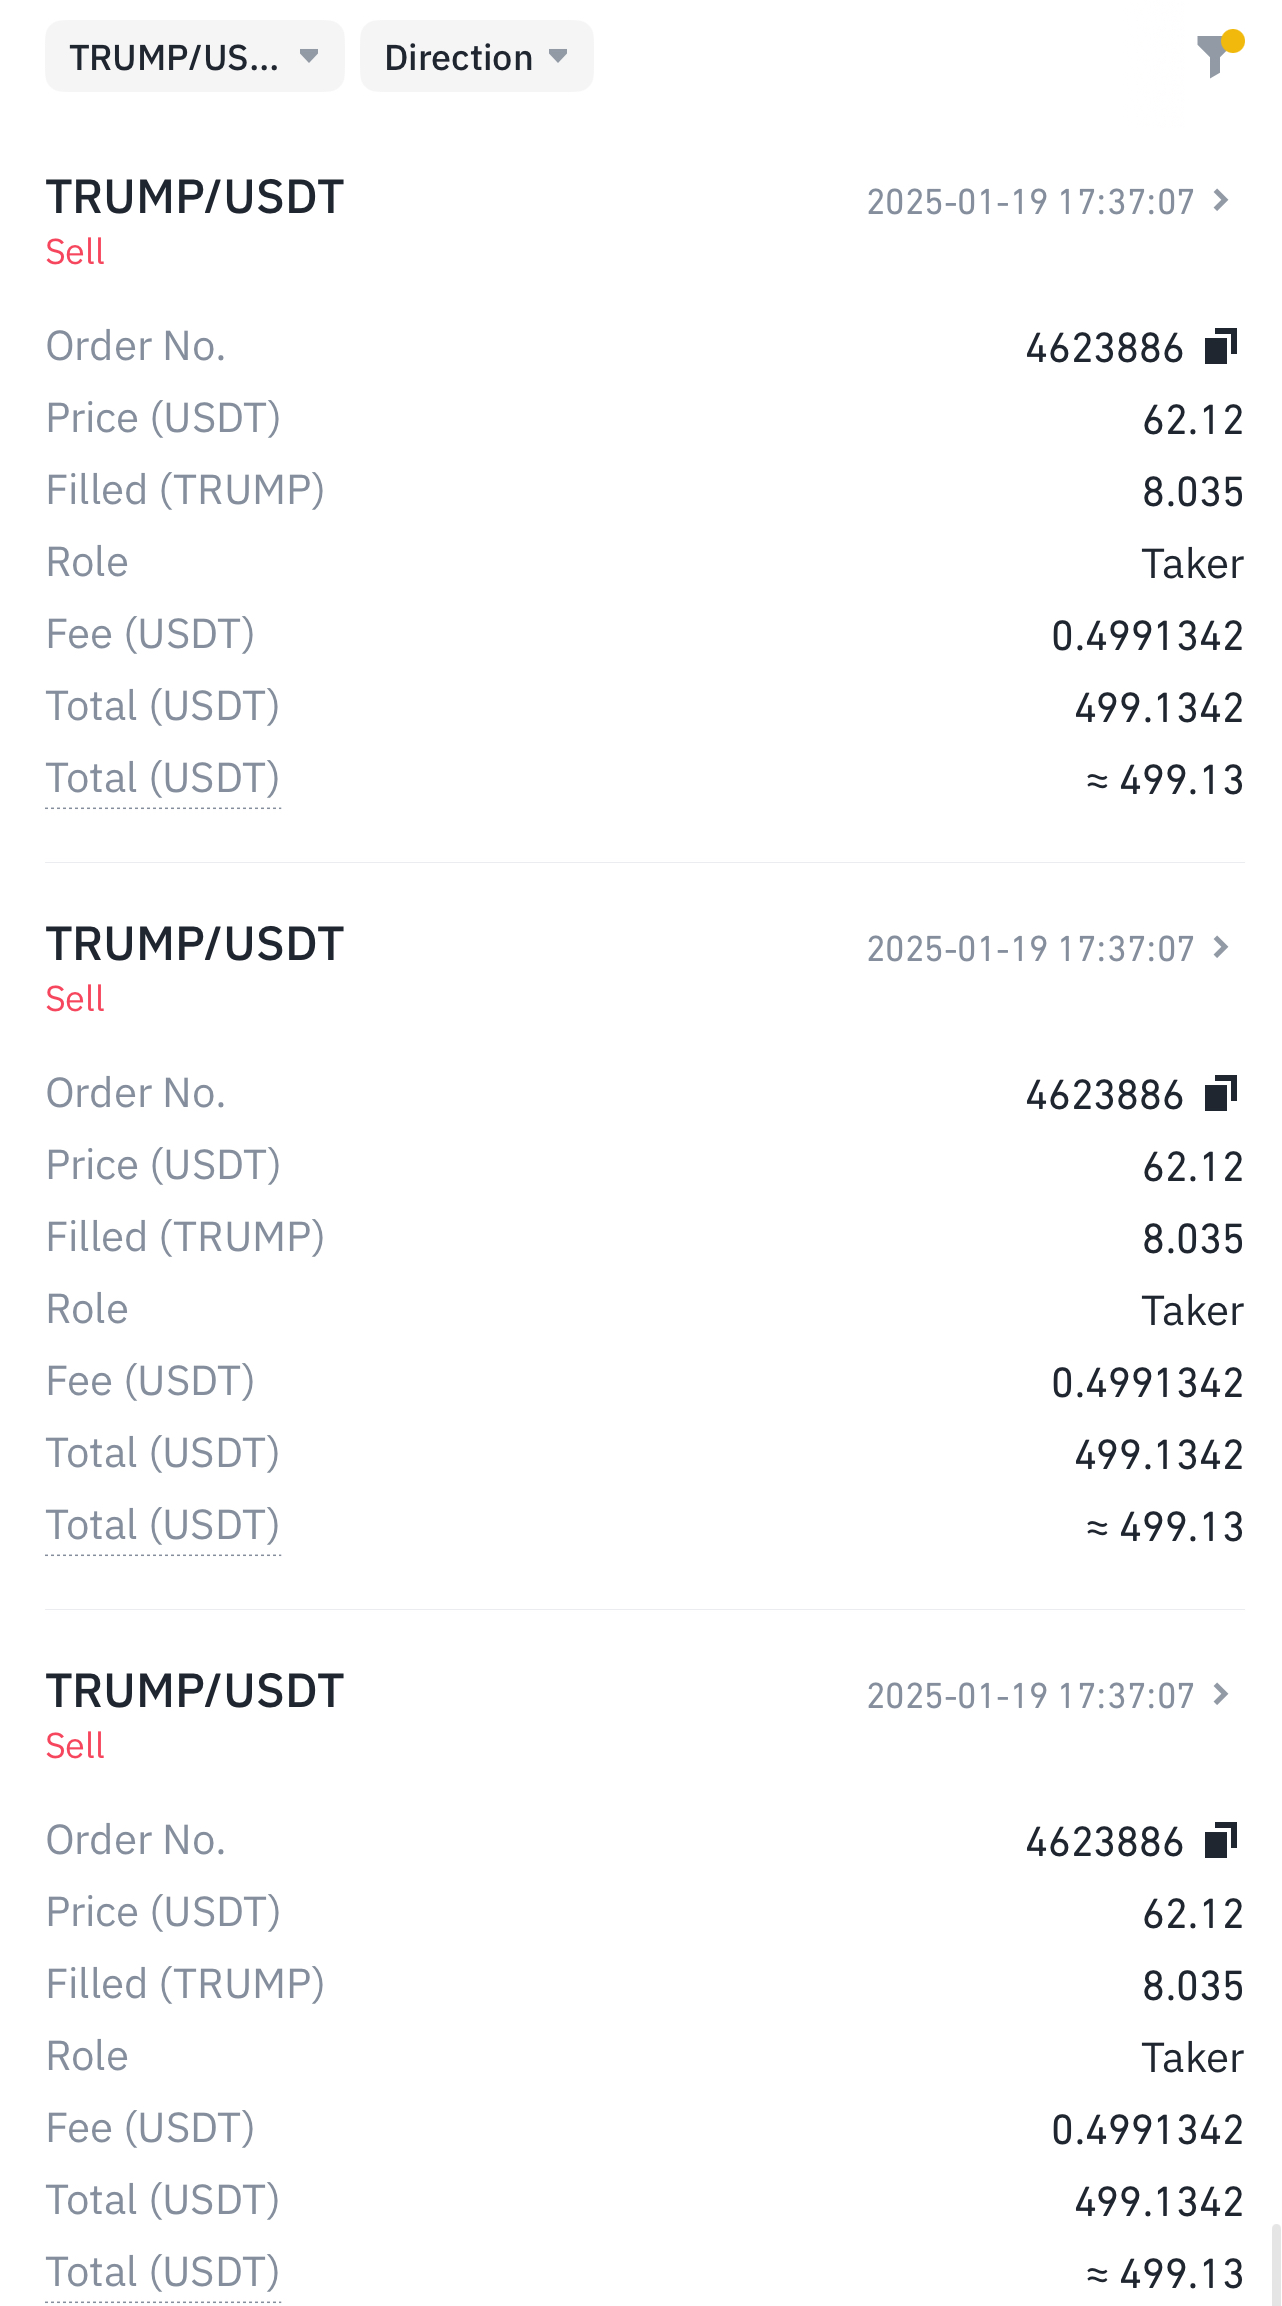Copy order number in first trade entry
This screenshot has width=1282, height=2306.
point(1221,347)
